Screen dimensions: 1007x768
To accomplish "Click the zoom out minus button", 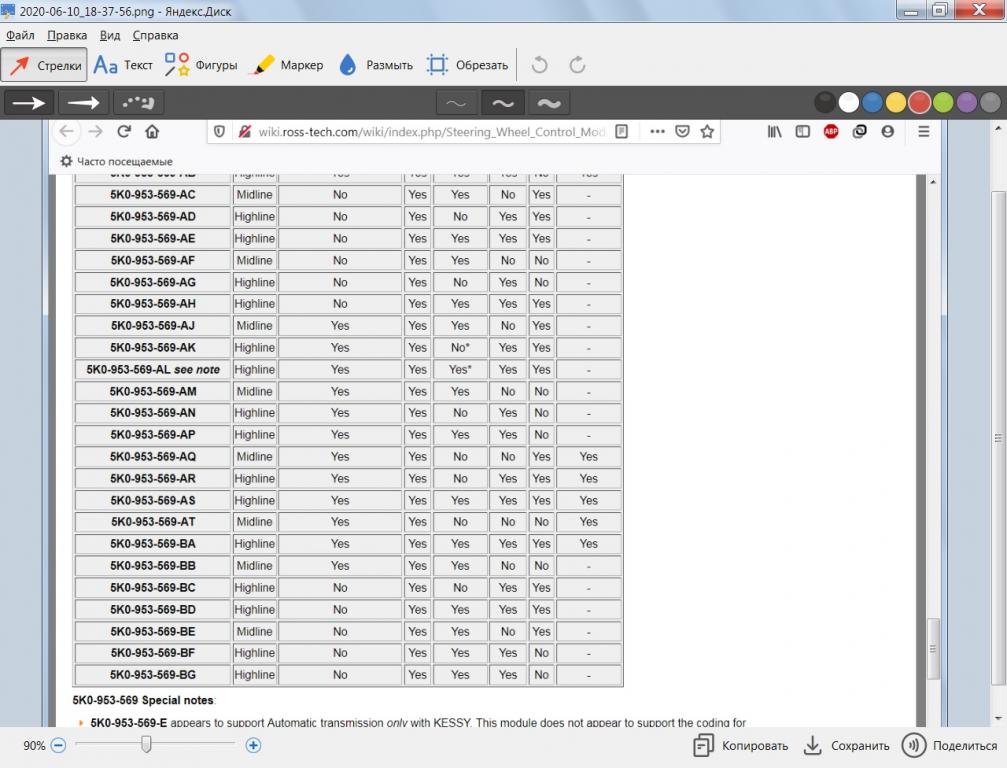I will (x=58, y=746).
